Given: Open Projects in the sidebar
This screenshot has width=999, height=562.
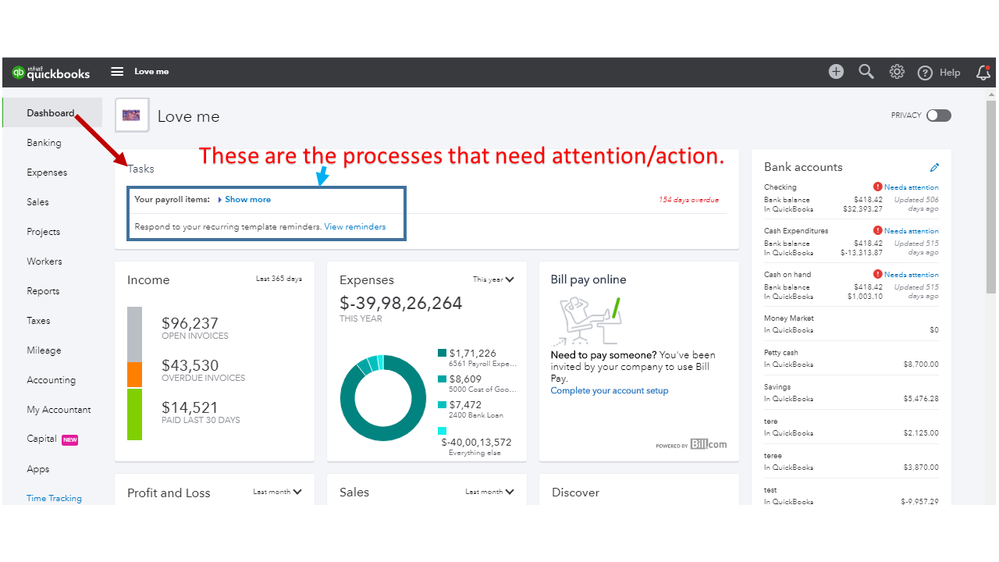Looking at the screenshot, I should tap(43, 231).
